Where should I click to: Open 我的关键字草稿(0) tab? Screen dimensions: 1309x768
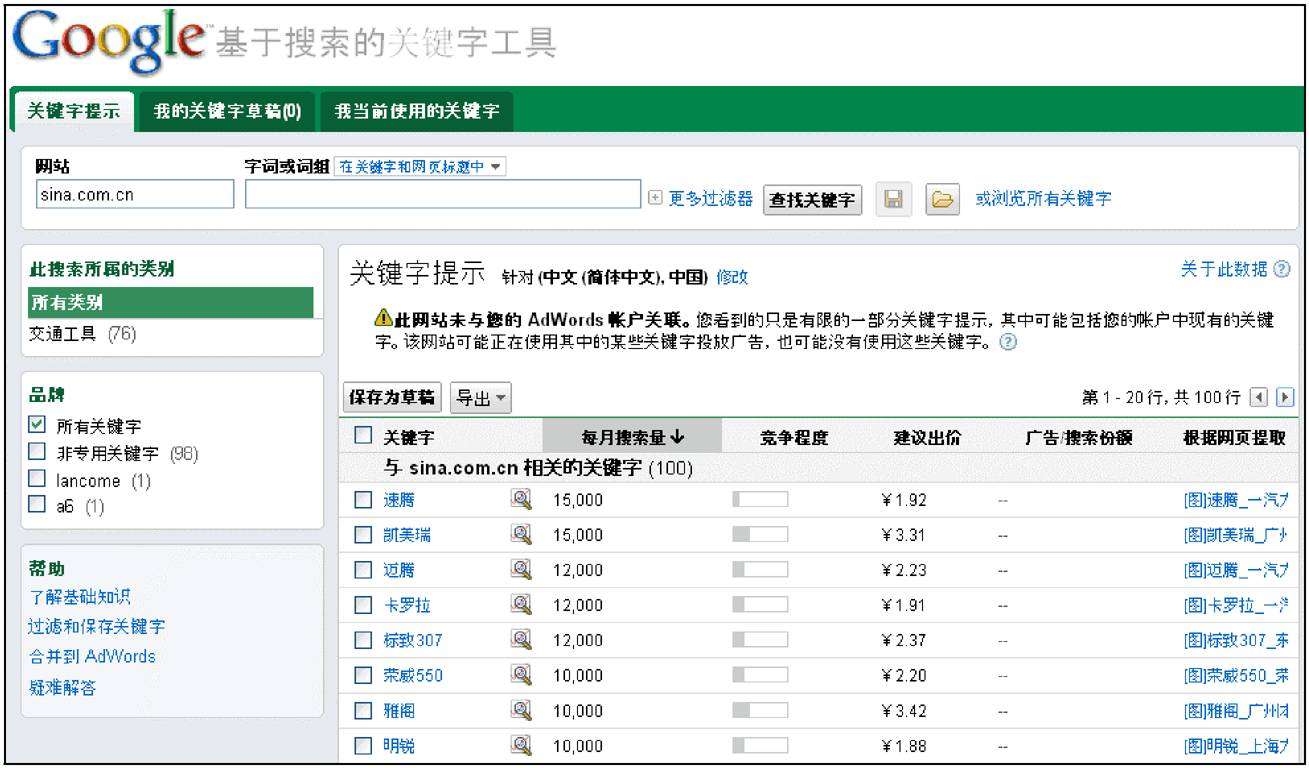[227, 110]
